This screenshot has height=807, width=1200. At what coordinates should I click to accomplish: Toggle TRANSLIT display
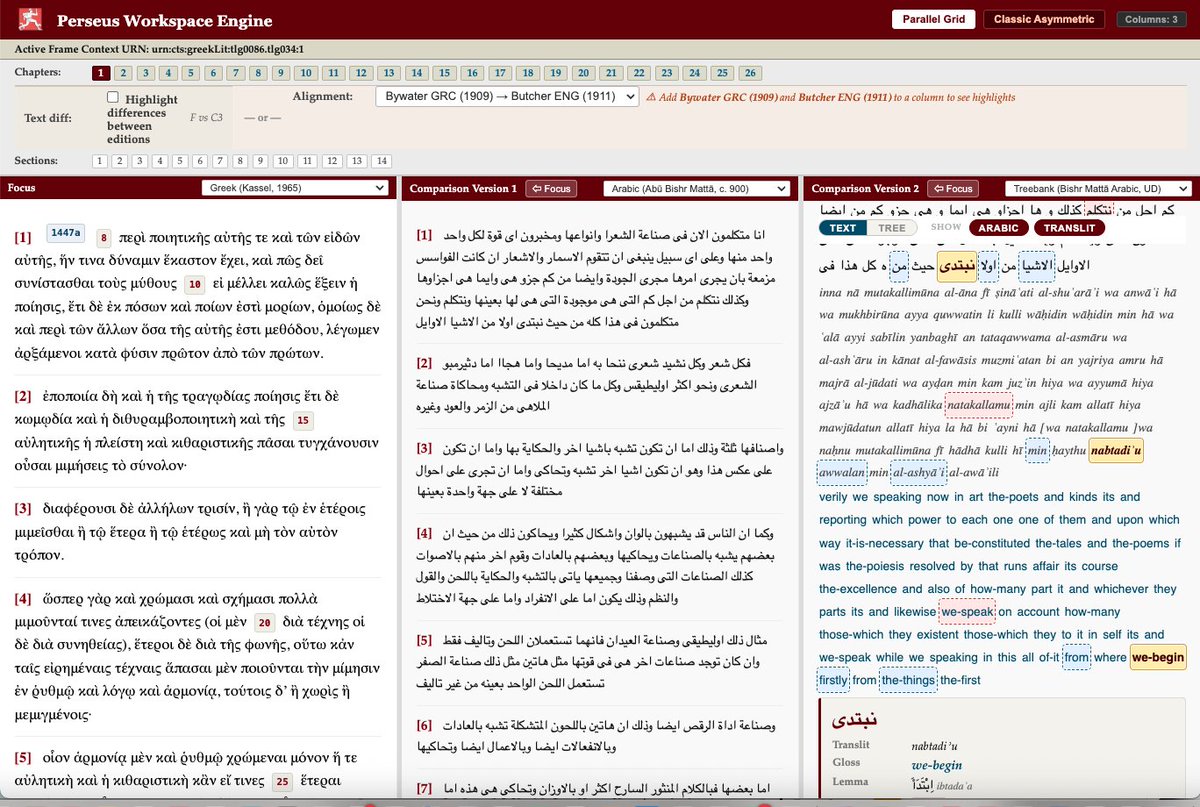pos(1070,228)
